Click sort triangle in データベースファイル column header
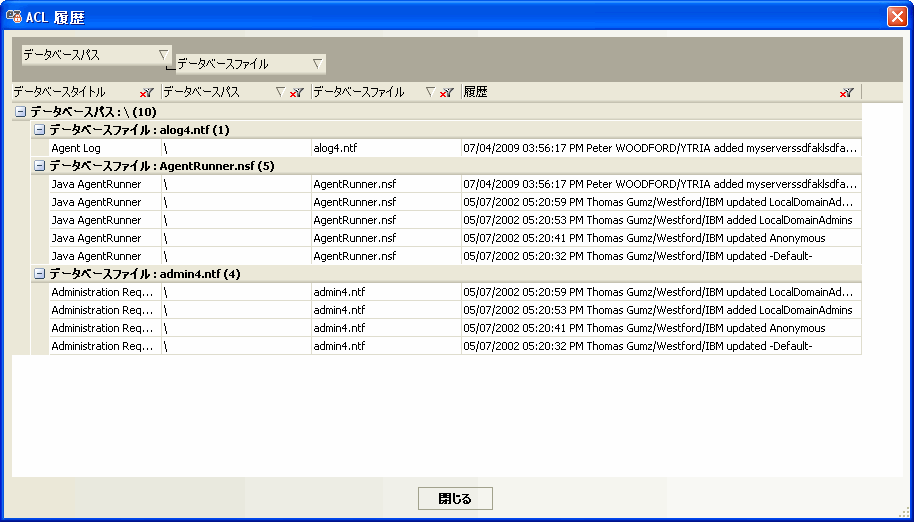Screen dimensions: 914x522 (430, 92)
